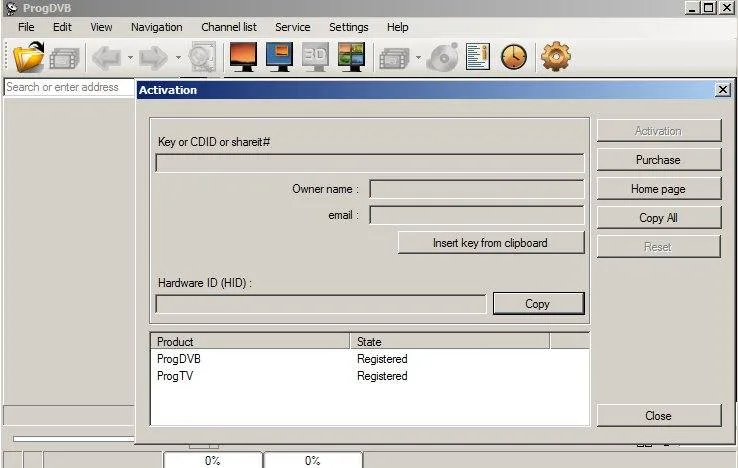The height and width of the screenshot is (468, 738).
Task: Open the program guide info sheet icon
Action: point(478,57)
